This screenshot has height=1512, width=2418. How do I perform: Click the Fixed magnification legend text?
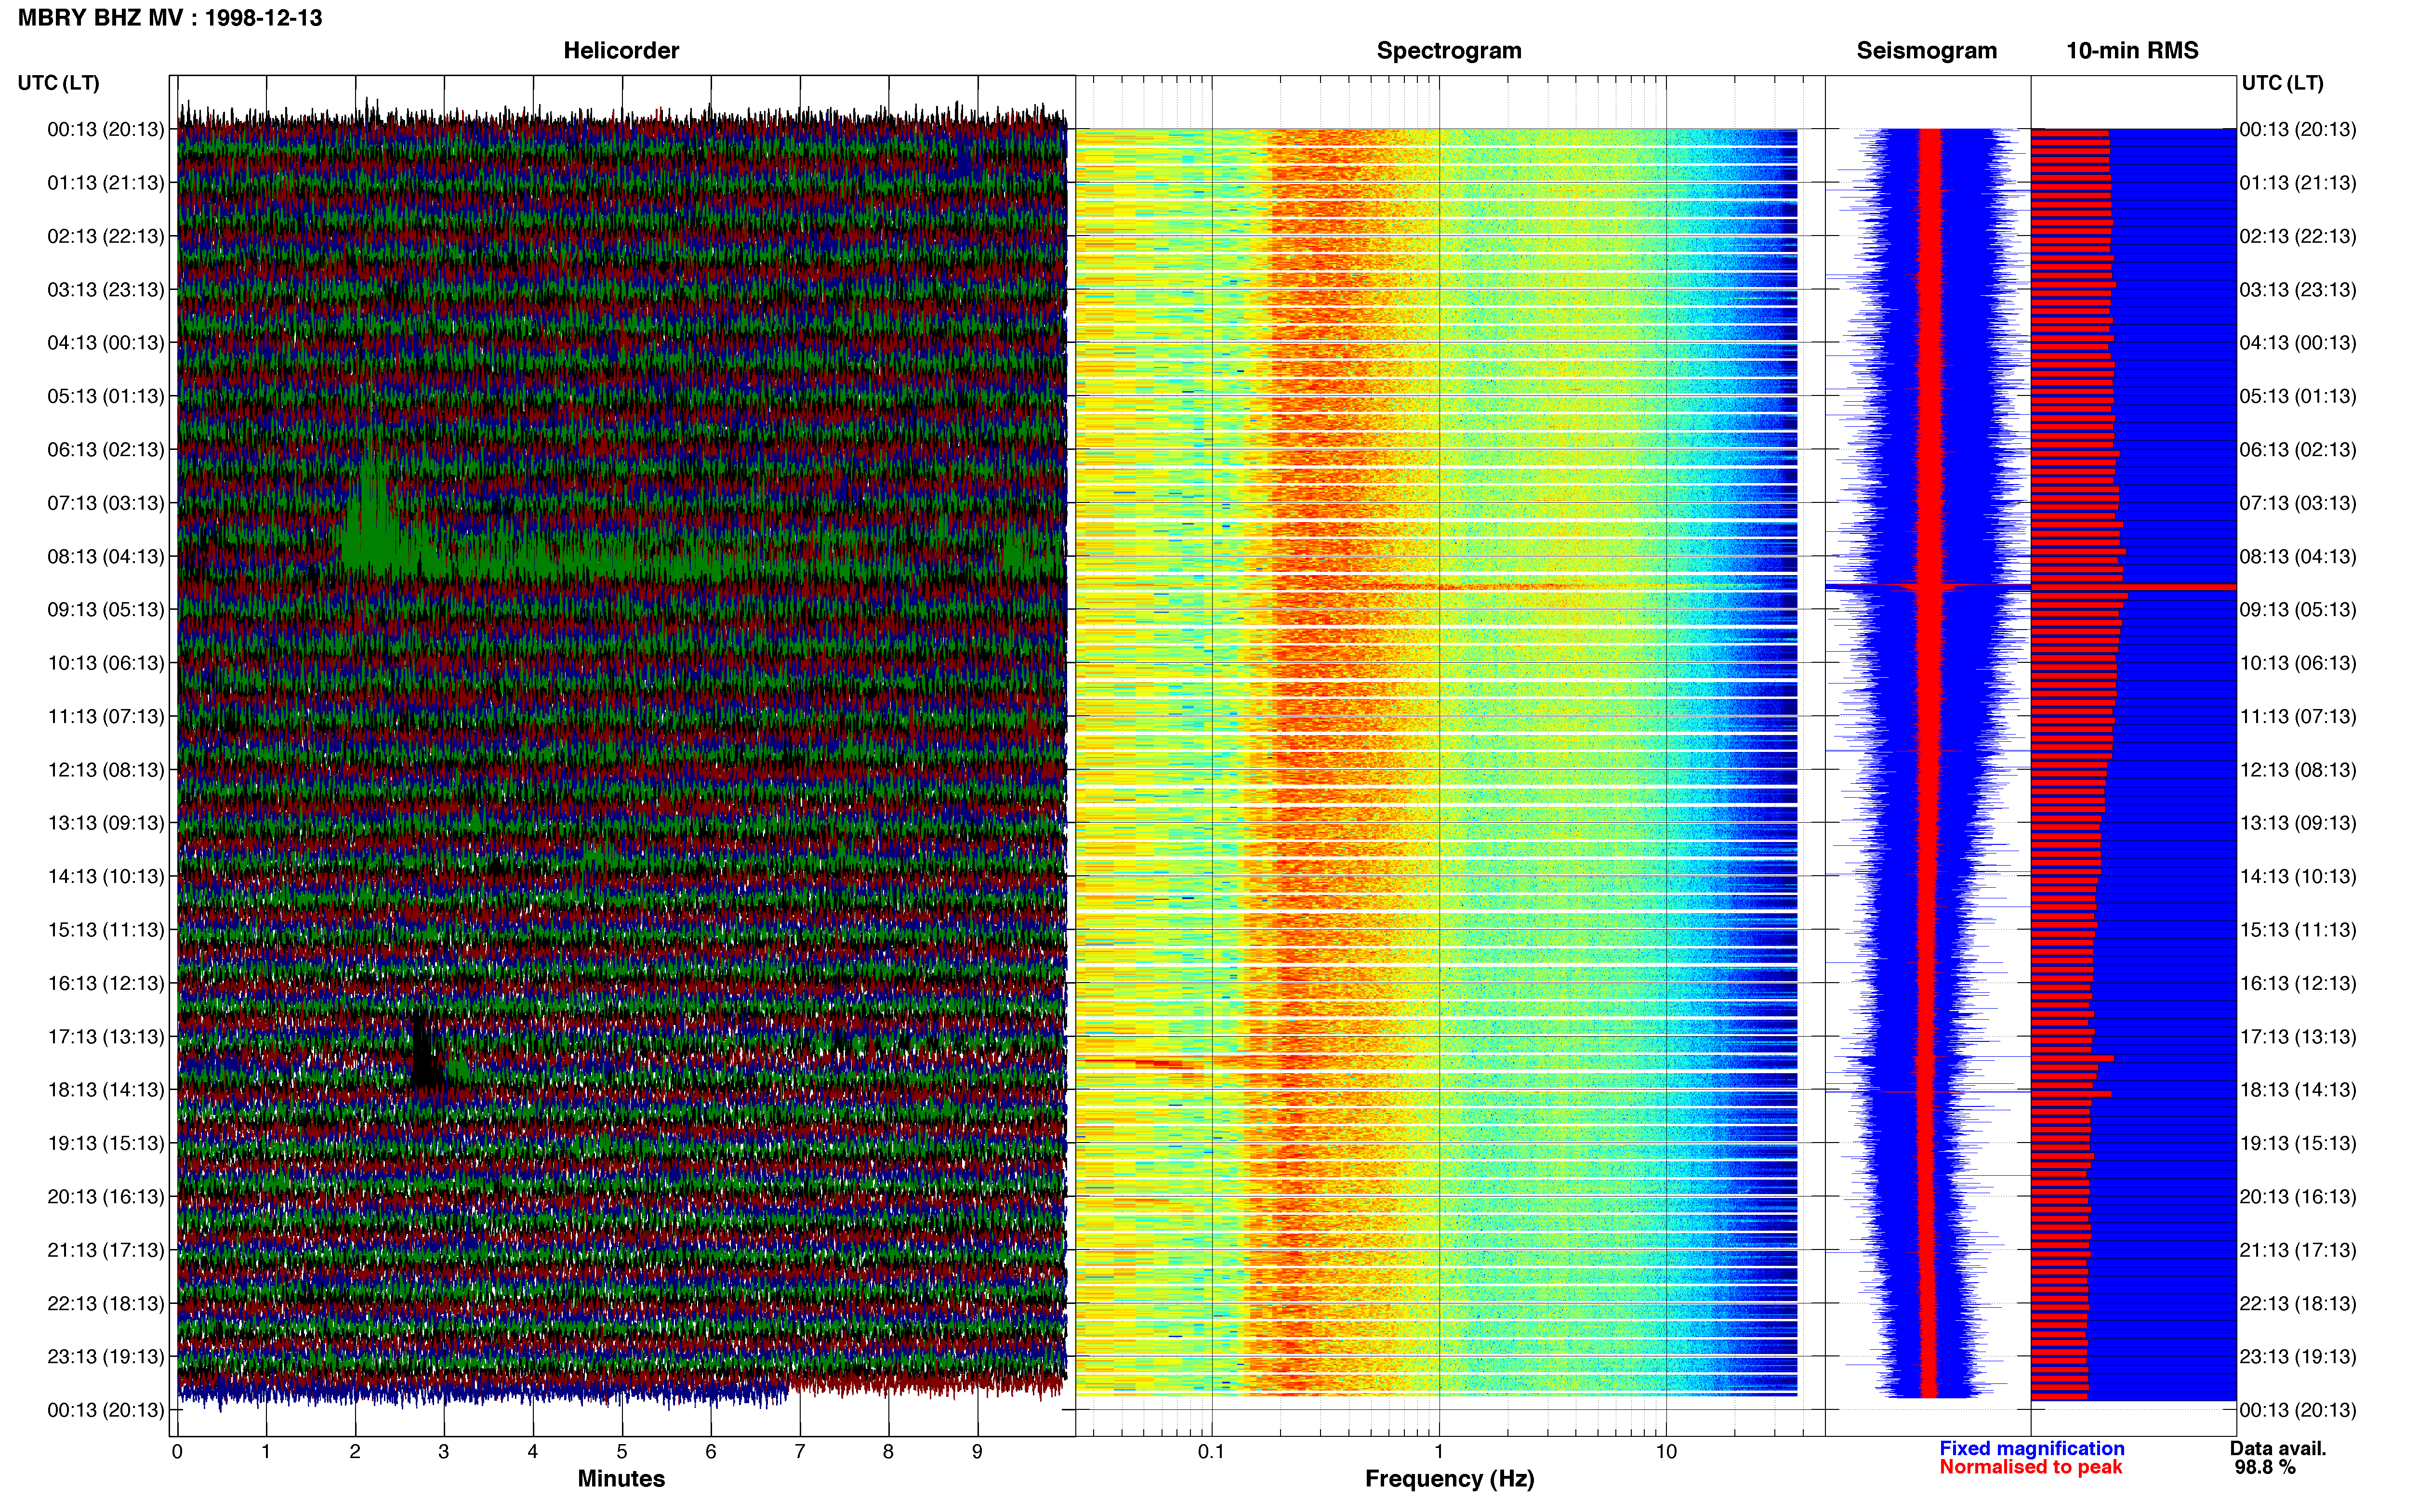[2032, 1448]
